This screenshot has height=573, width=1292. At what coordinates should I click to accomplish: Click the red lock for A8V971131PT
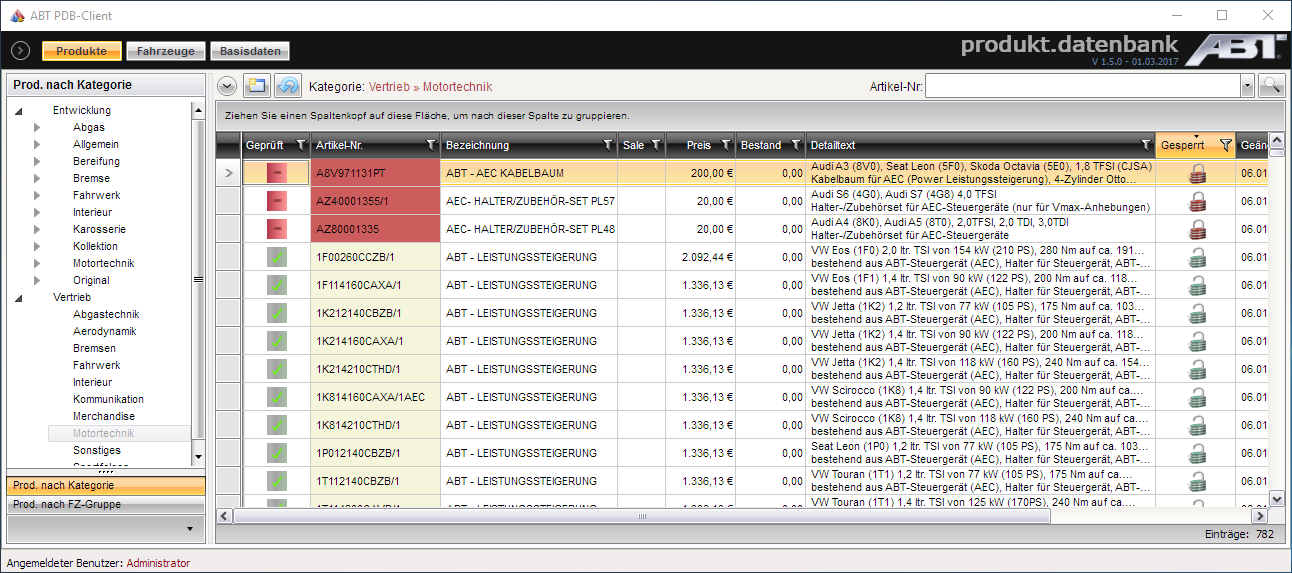[x=1196, y=173]
